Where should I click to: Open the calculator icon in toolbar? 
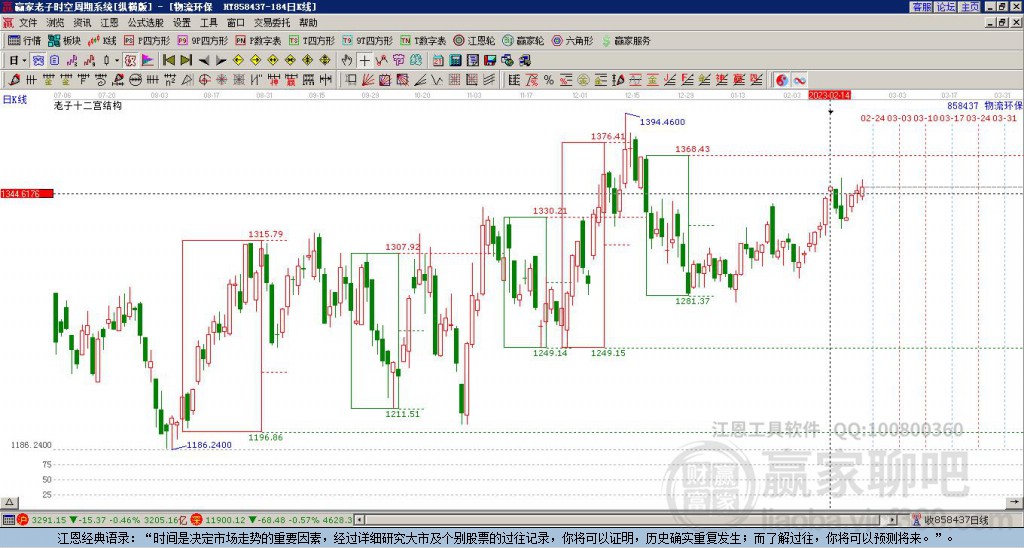455,60
